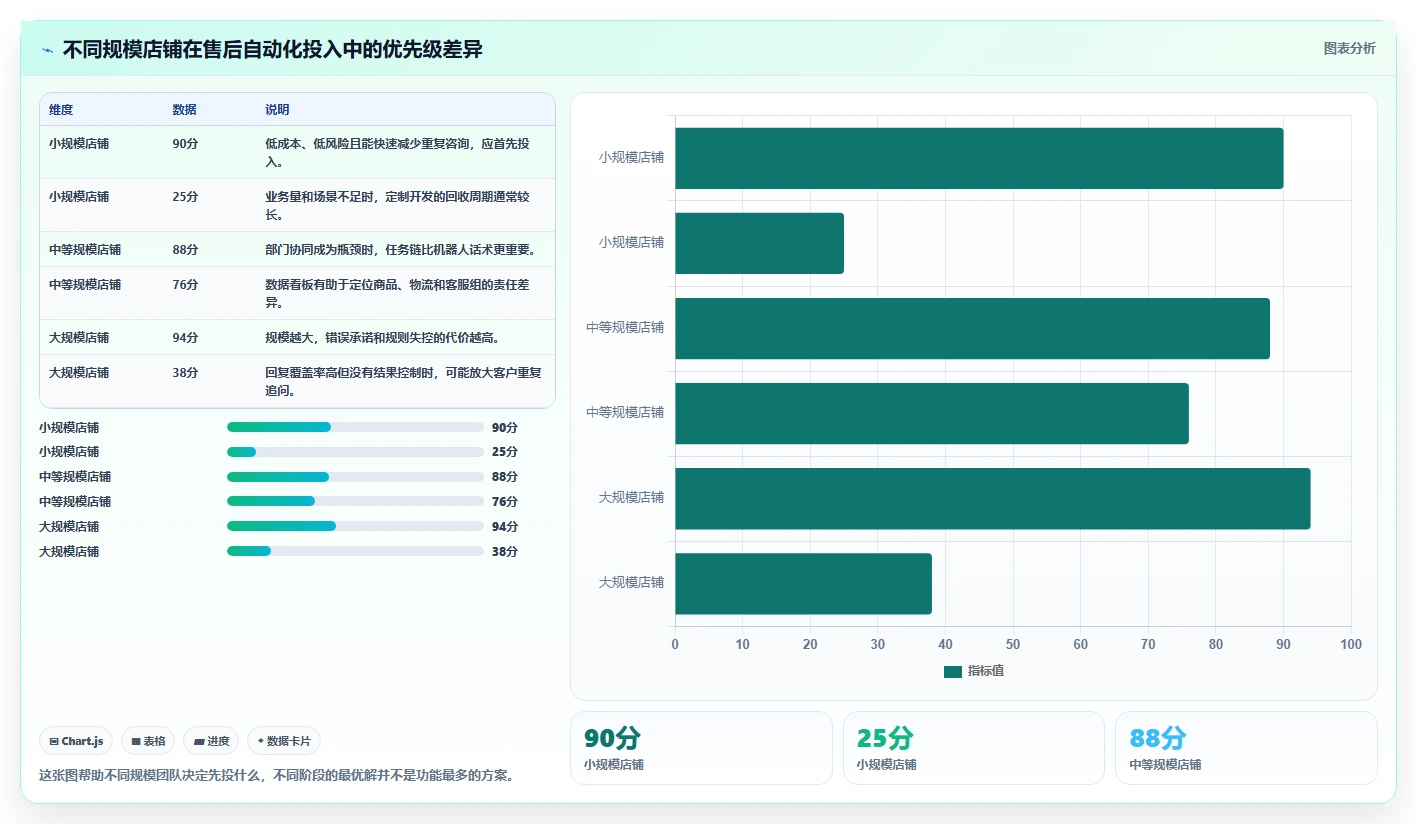Click the 38分 cell in the table
Screen dimensions: 1417x824
click(x=185, y=372)
